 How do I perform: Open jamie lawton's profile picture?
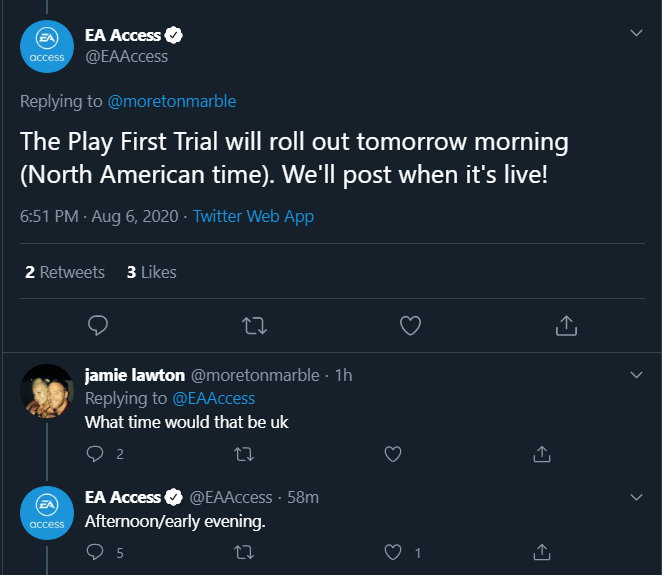pyautogui.click(x=47, y=393)
